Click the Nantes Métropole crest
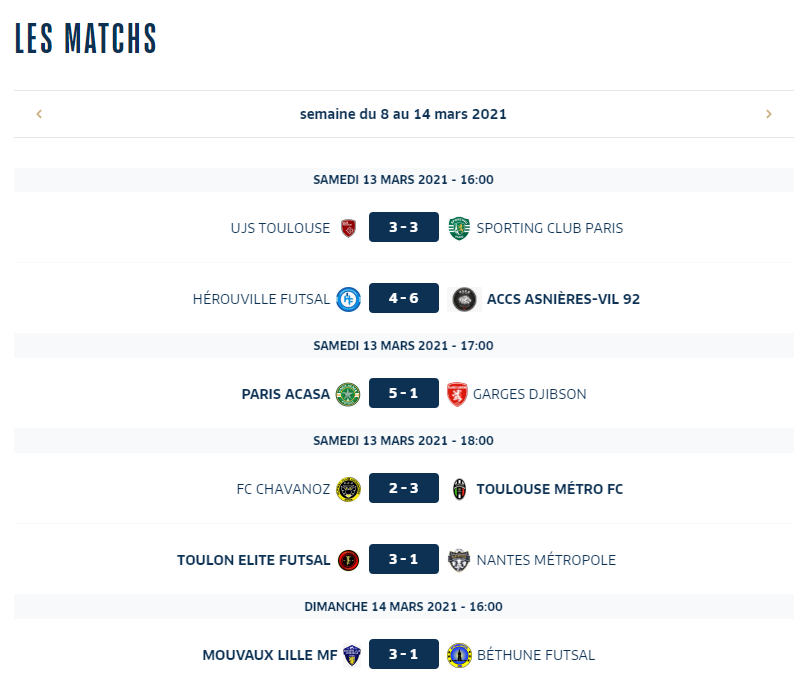 [x=459, y=560]
